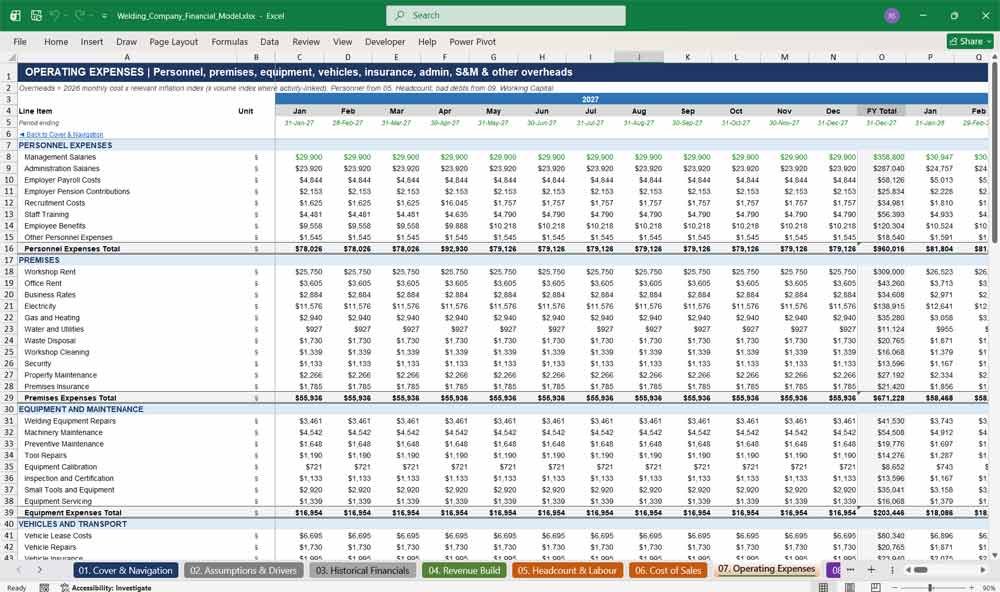
Task: Select row 16 header
Action: pyautogui.click(x=9, y=249)
